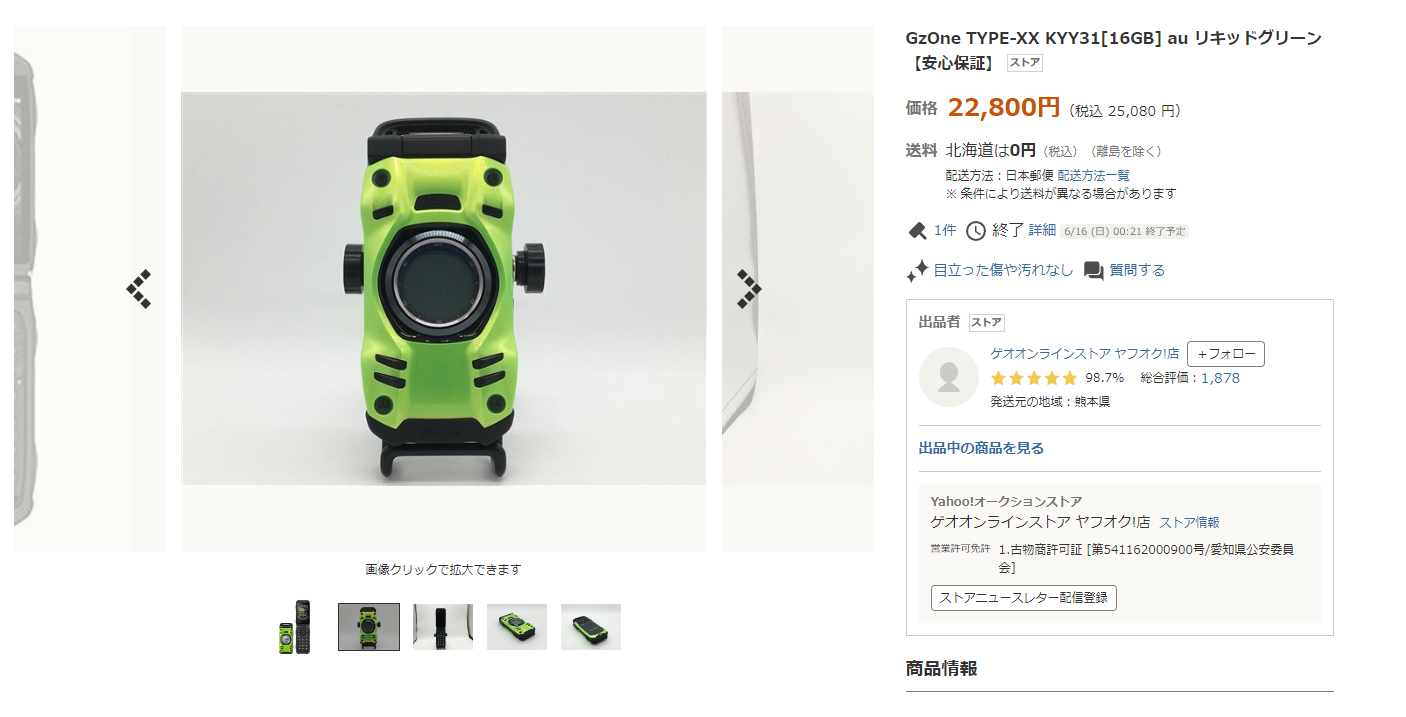
Task: Click the seller avatar icon
Action: coord(948,377)
